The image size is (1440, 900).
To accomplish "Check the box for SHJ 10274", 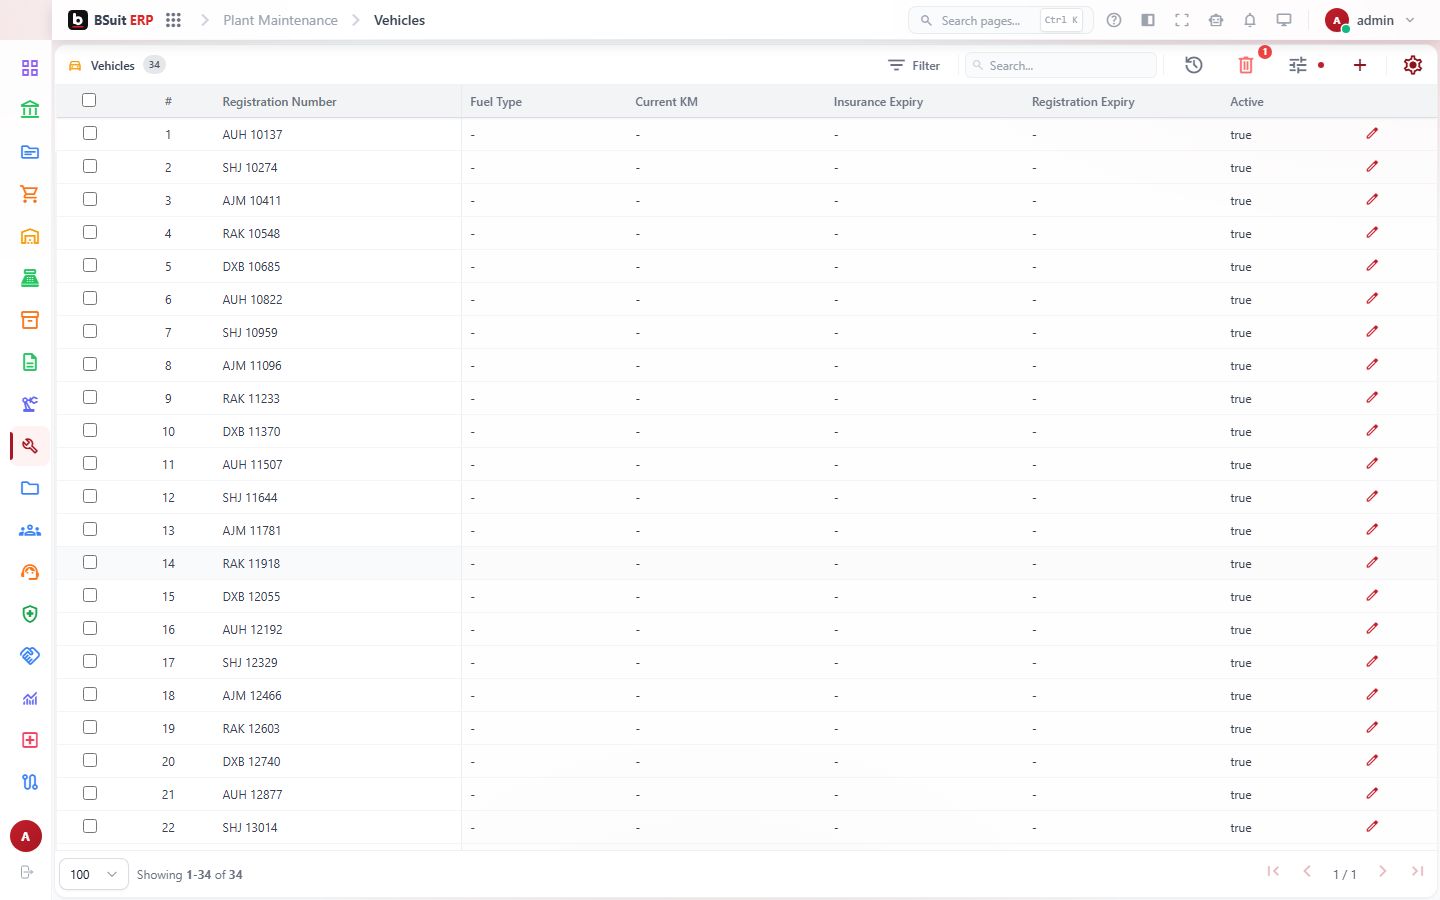I will coord(90,166).
